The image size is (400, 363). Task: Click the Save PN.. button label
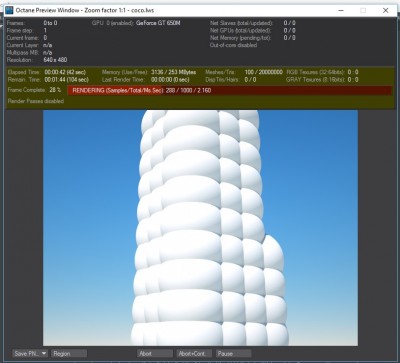(x=26, y=353)
